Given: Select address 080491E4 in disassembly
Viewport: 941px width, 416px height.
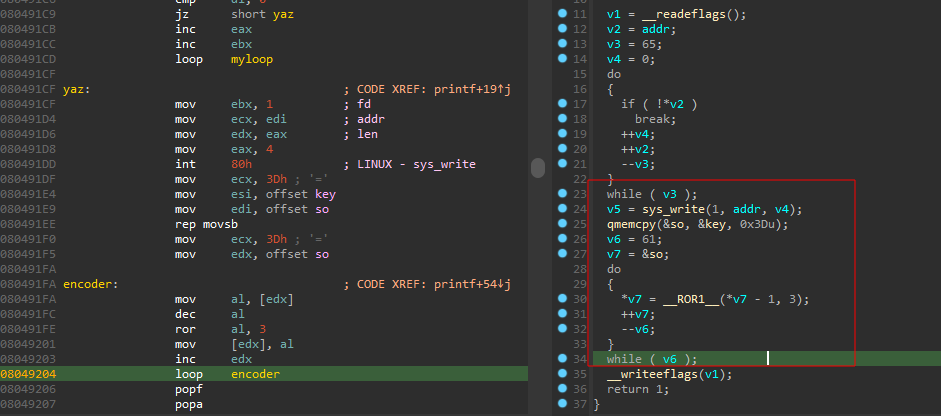Looking at the screenshot, I should point(28,194).
